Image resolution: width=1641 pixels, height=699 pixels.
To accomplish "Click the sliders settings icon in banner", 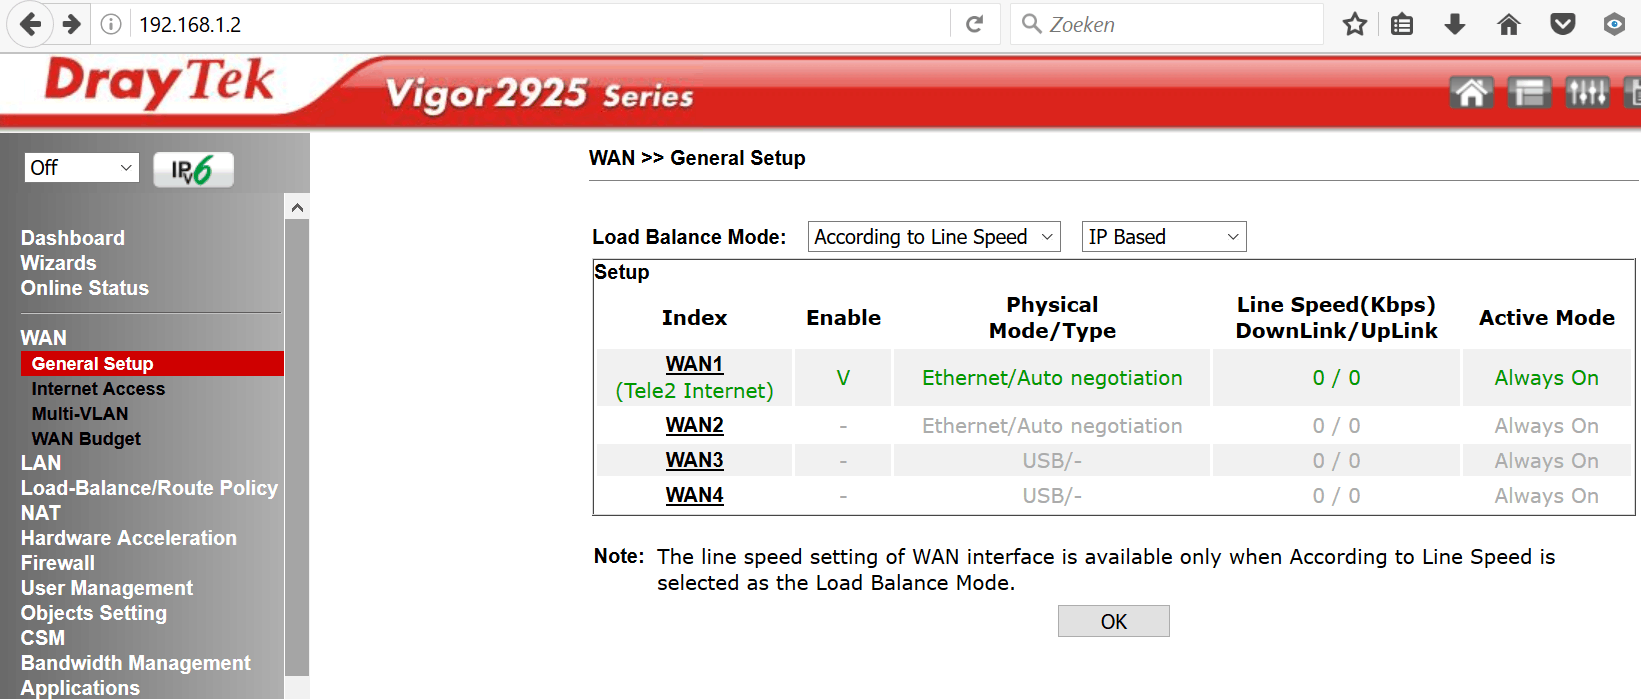I will tap(1587, 93).
